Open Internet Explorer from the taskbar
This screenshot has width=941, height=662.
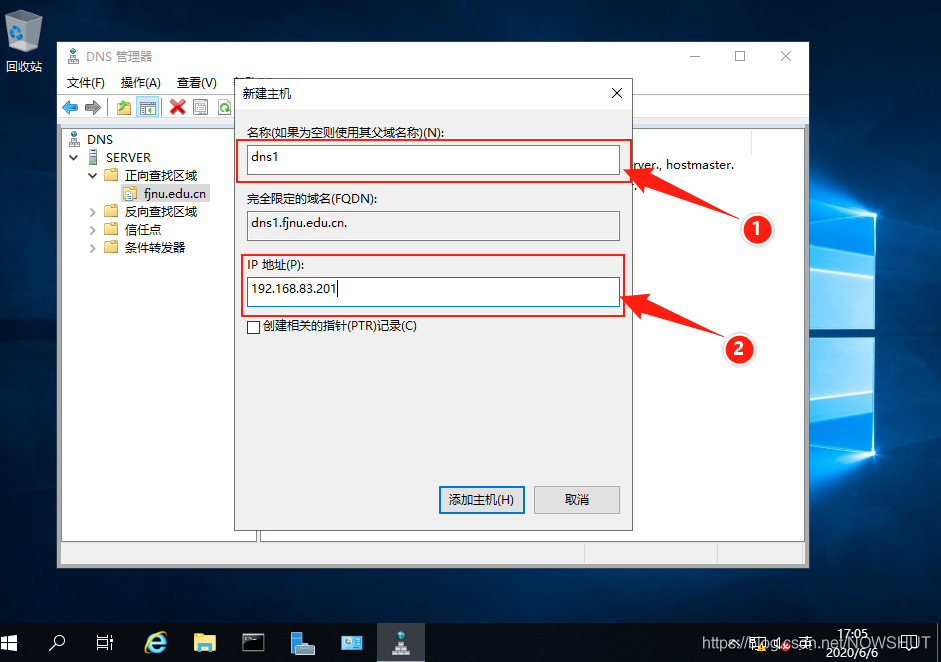(x=156, y=642)
